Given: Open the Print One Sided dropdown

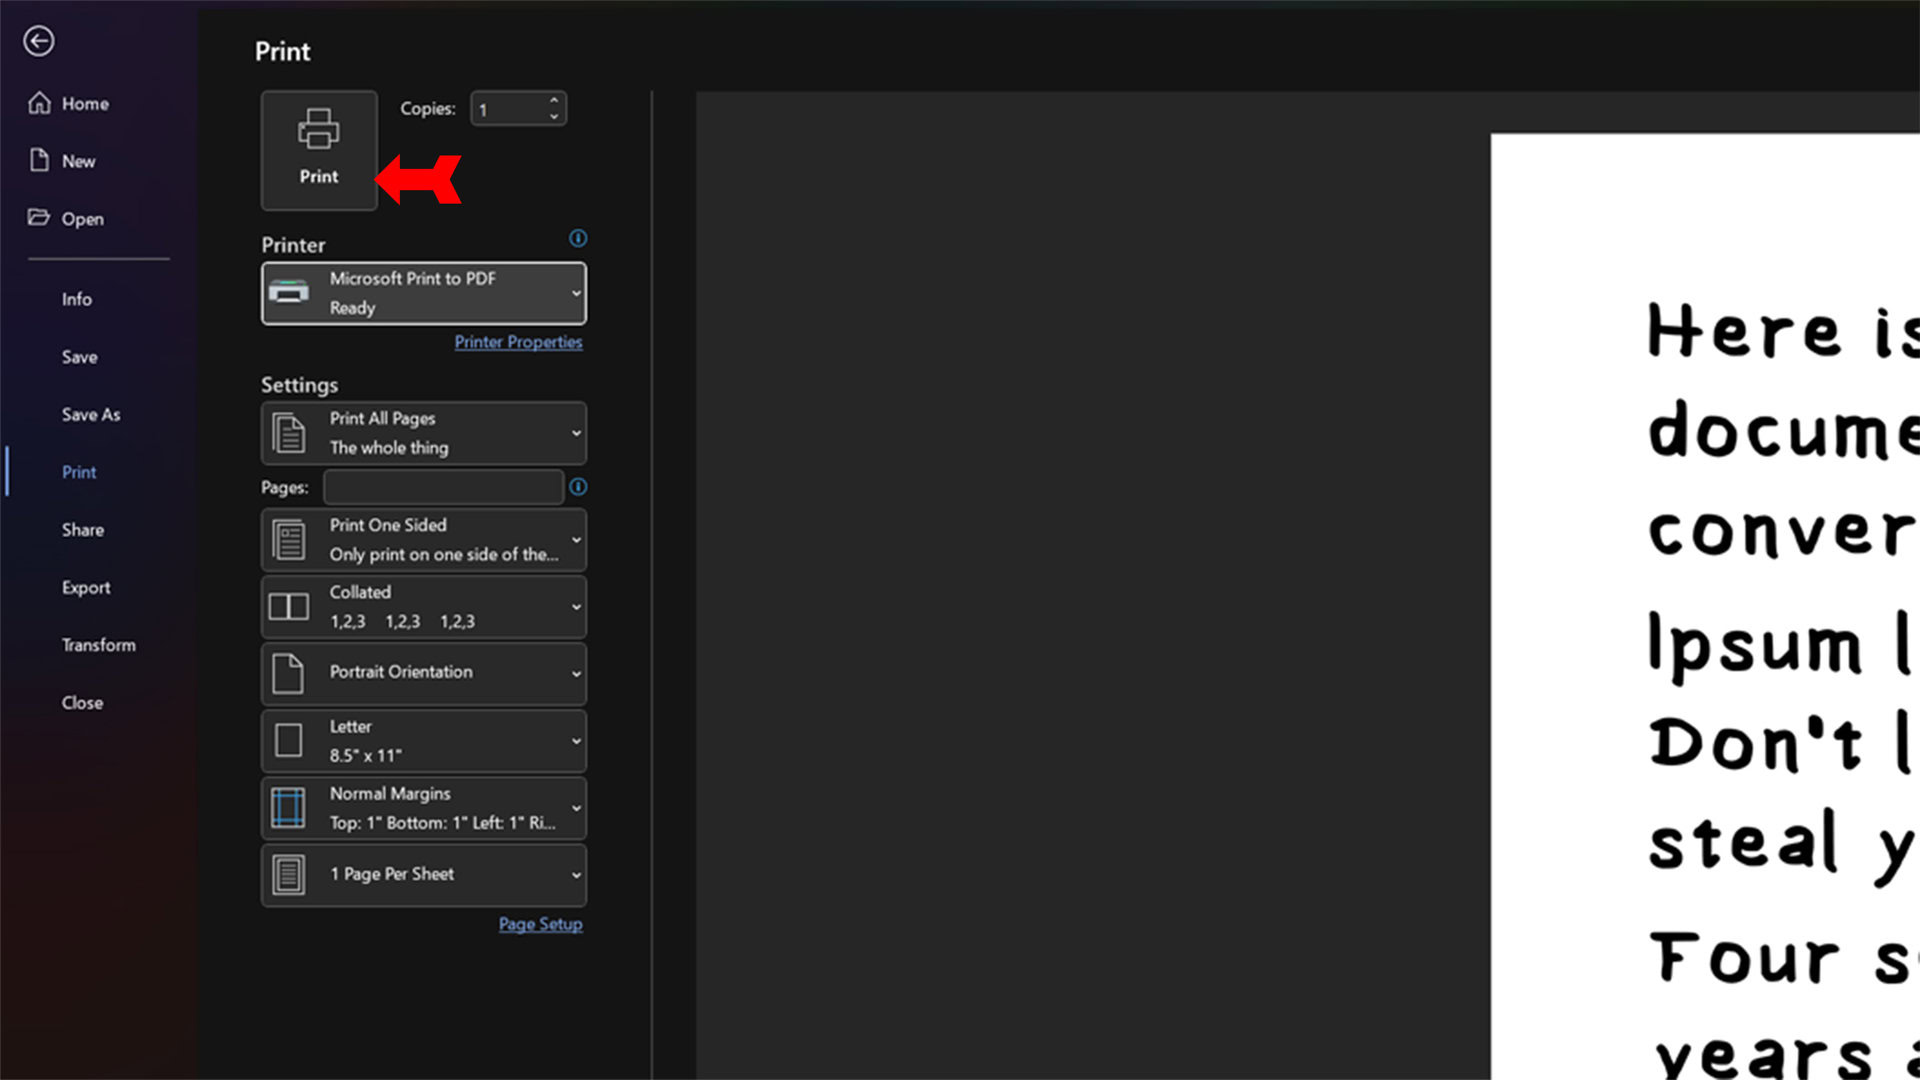Looking at the screenshot, I should point(424,540).
